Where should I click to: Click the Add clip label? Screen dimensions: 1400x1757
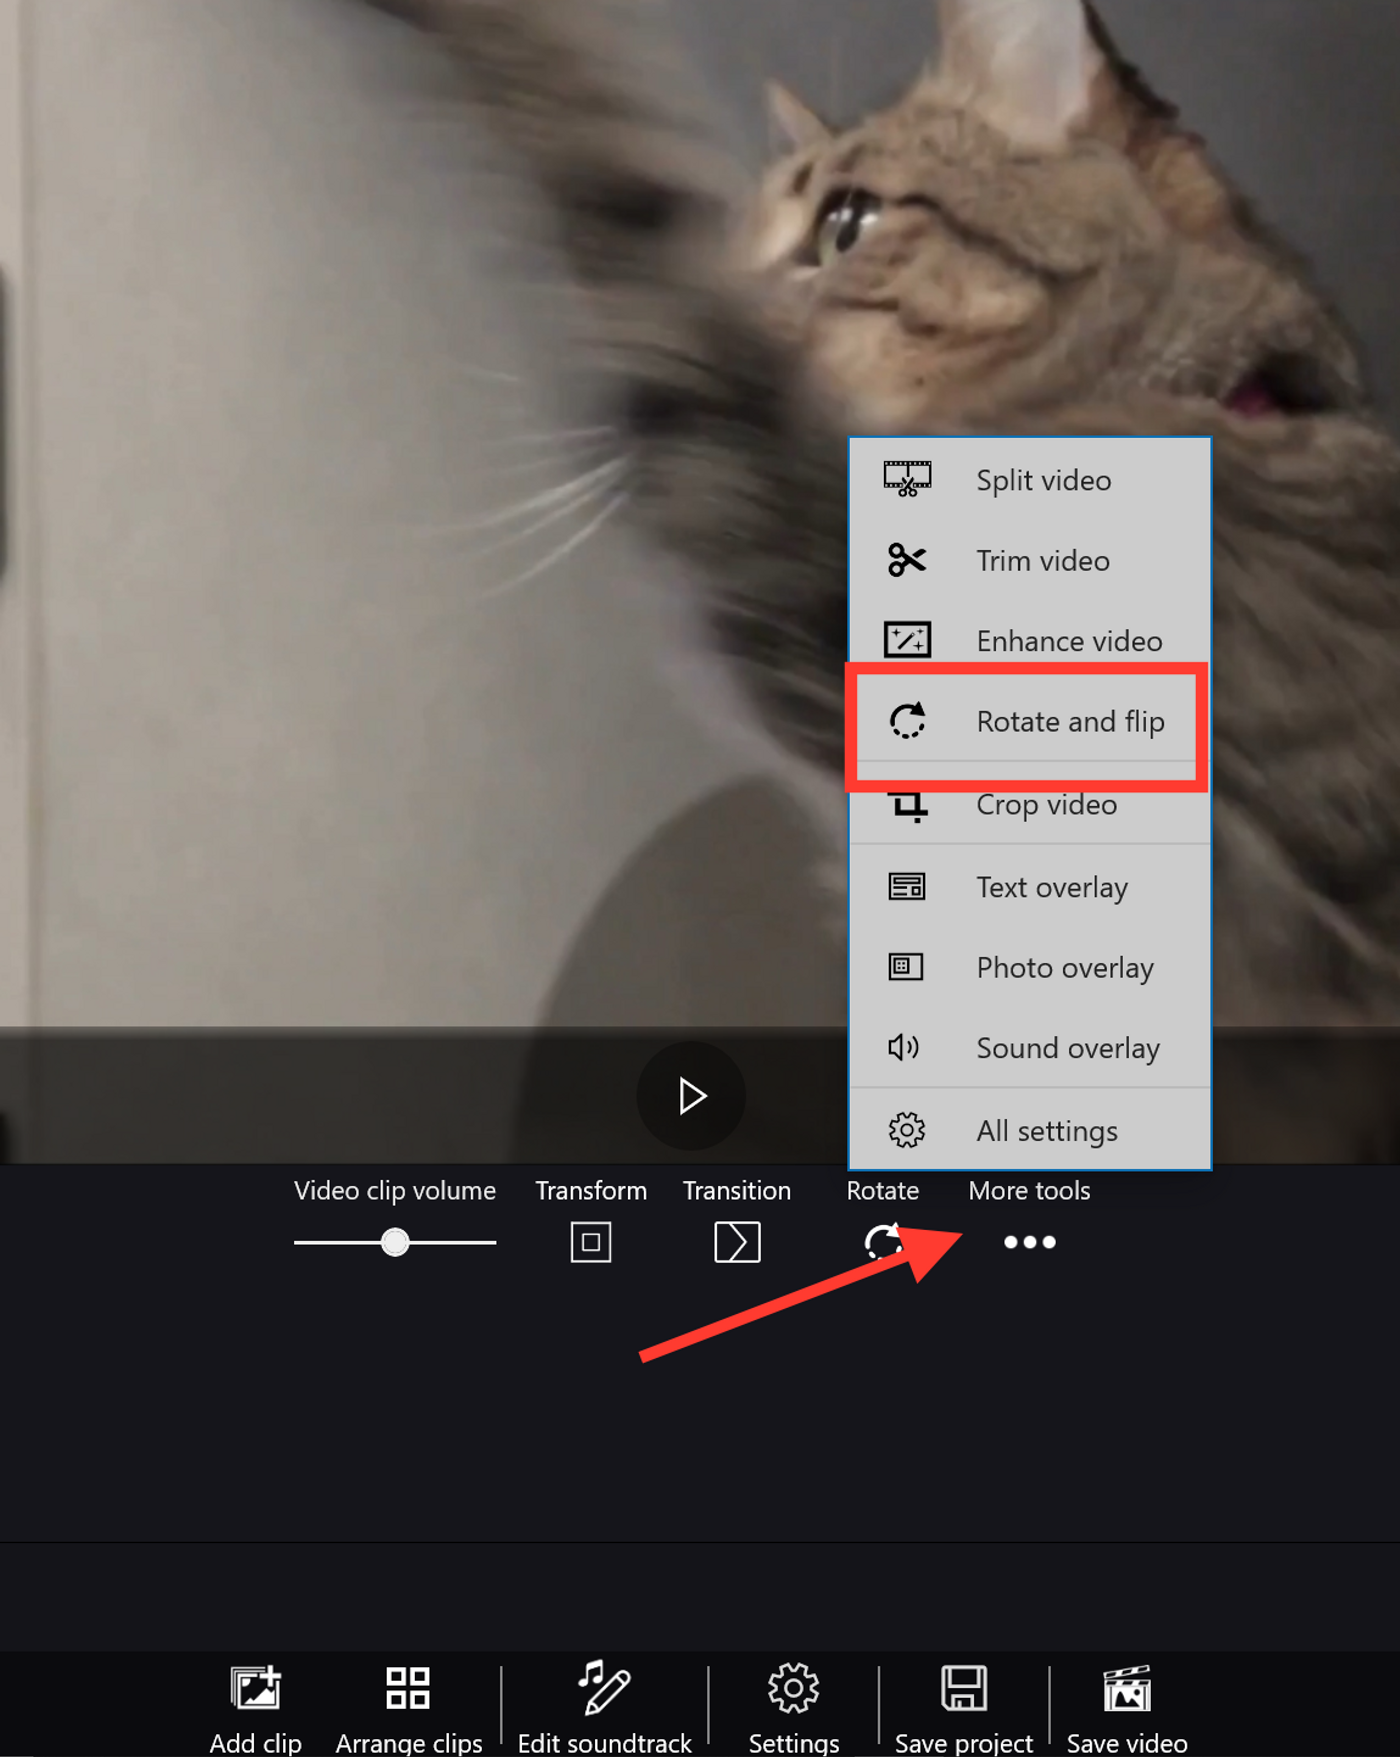(256, 1743)
